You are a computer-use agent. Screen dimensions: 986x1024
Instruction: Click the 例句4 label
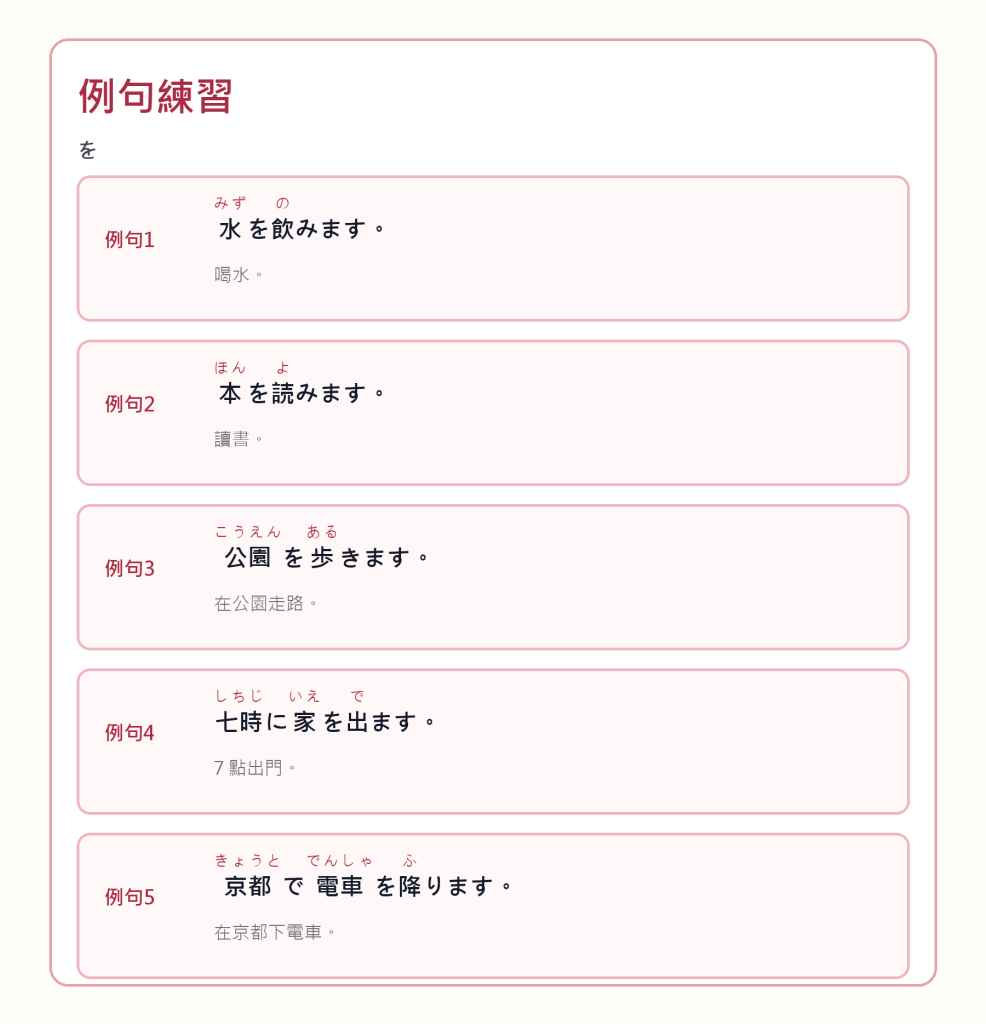pyautogui.click(x=130, y=733)
